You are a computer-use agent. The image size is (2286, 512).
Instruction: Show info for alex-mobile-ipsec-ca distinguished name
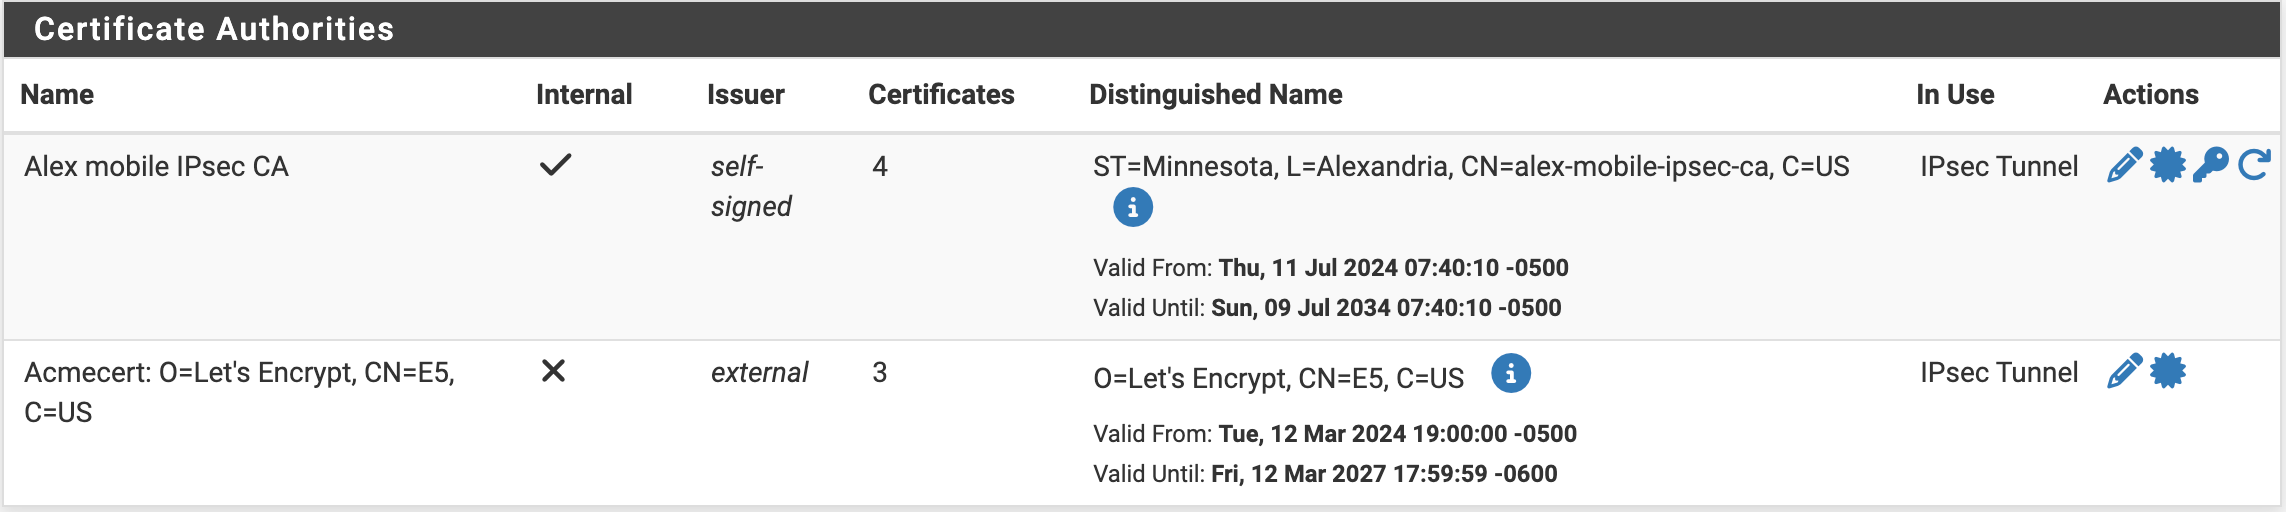coord(1132,208)
